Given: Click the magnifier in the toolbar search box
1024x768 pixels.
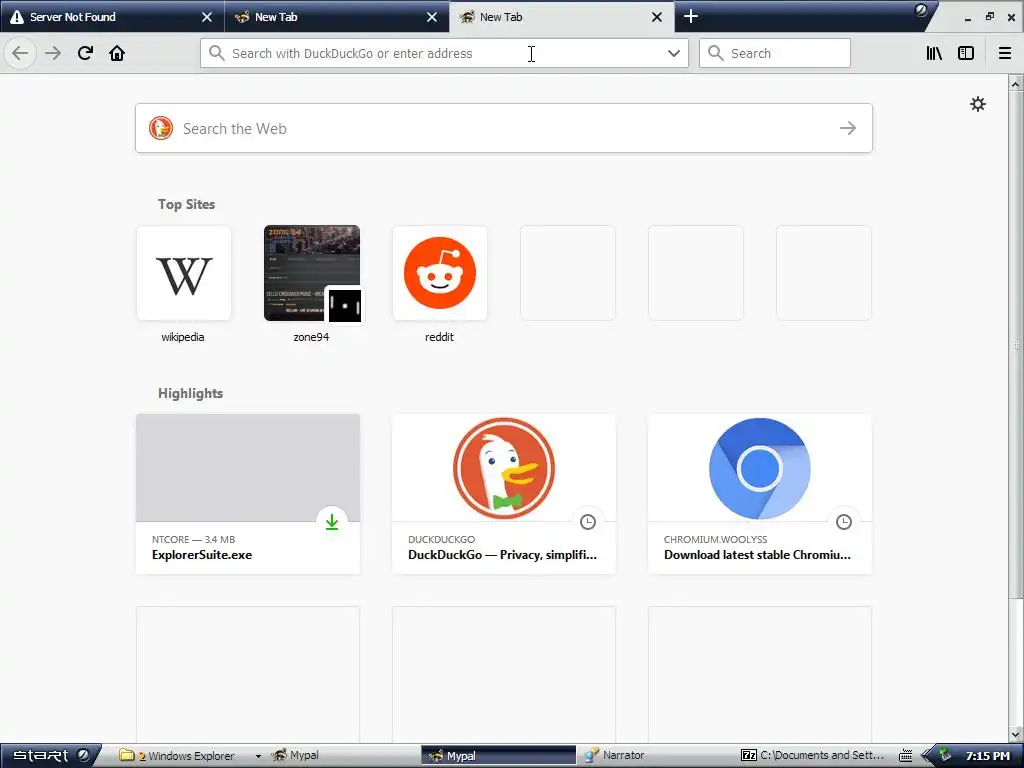Looking at the screenshot, I should [x=716, y=53].
